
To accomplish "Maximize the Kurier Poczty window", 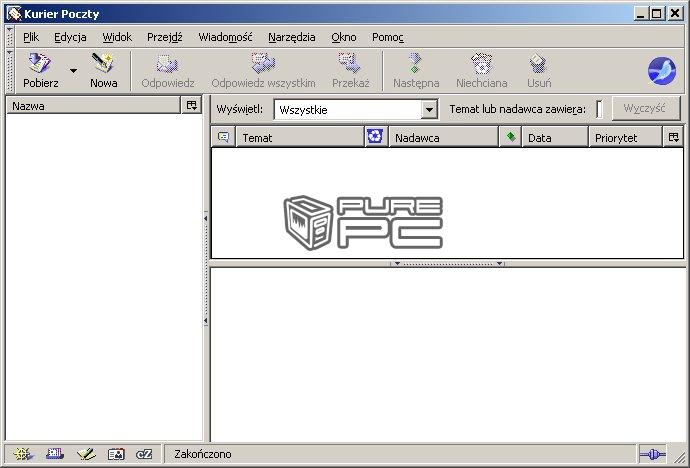I will [656, 14].
